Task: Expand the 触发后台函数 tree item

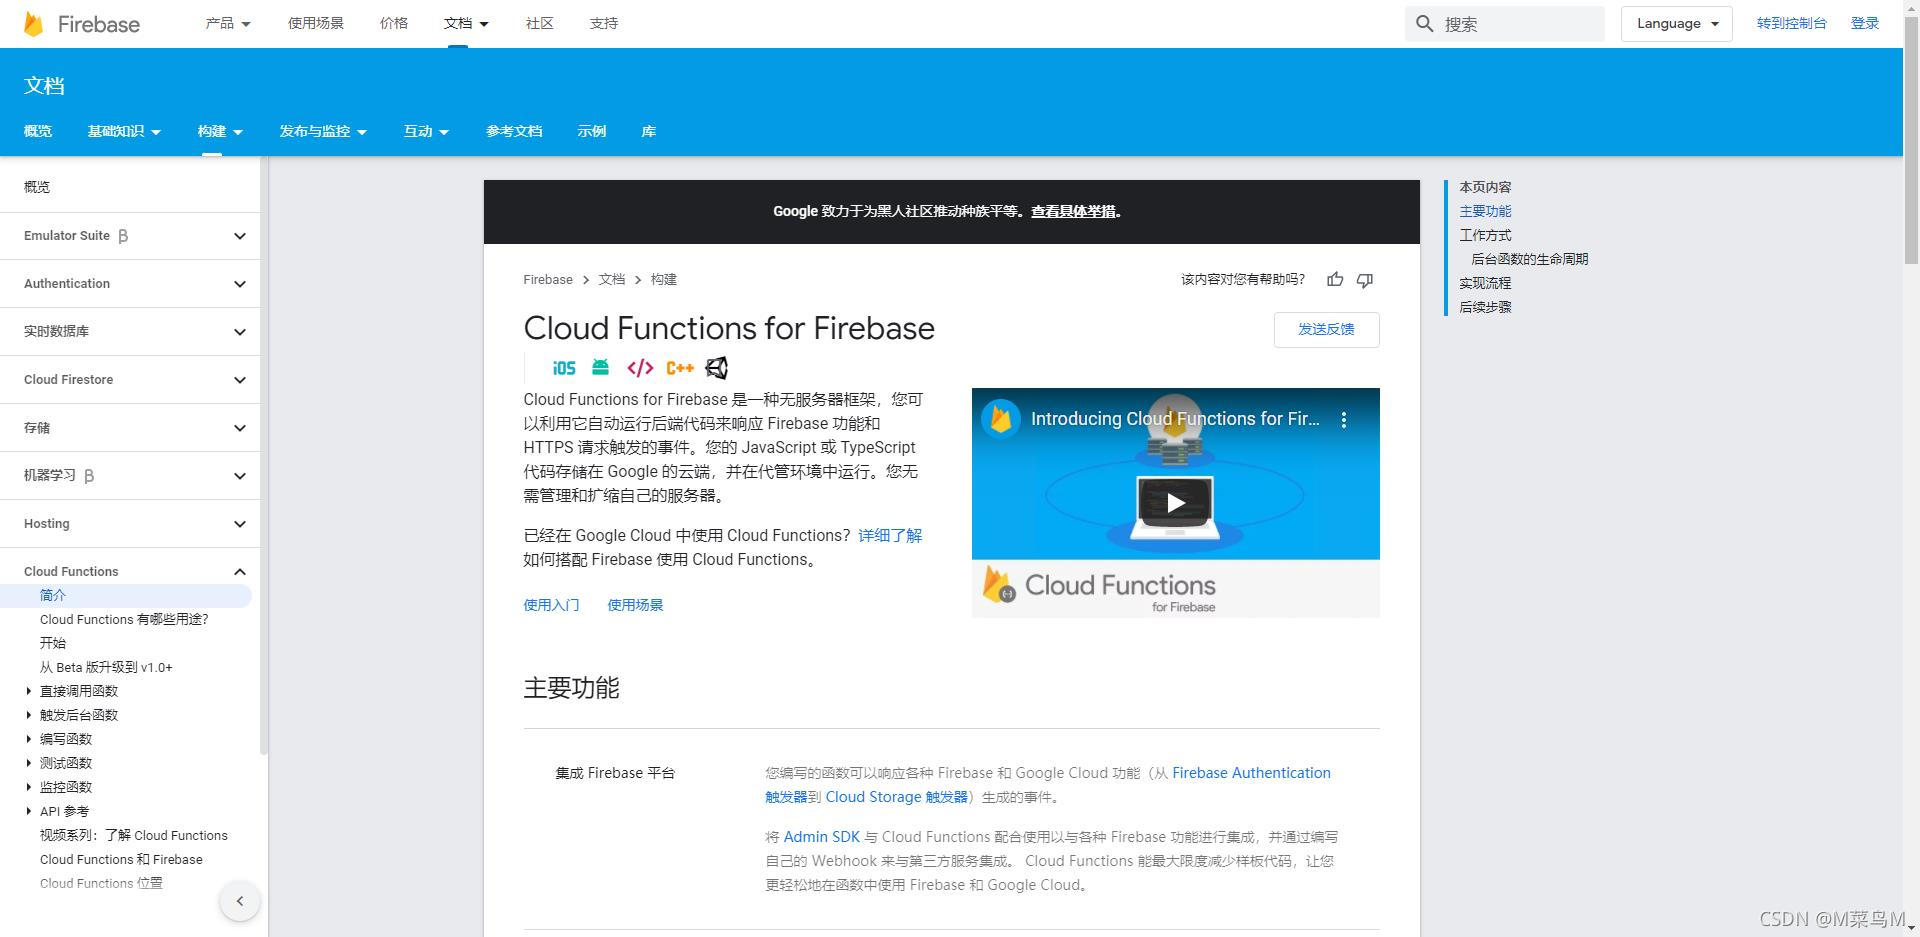Action: (x=28, y=715)
